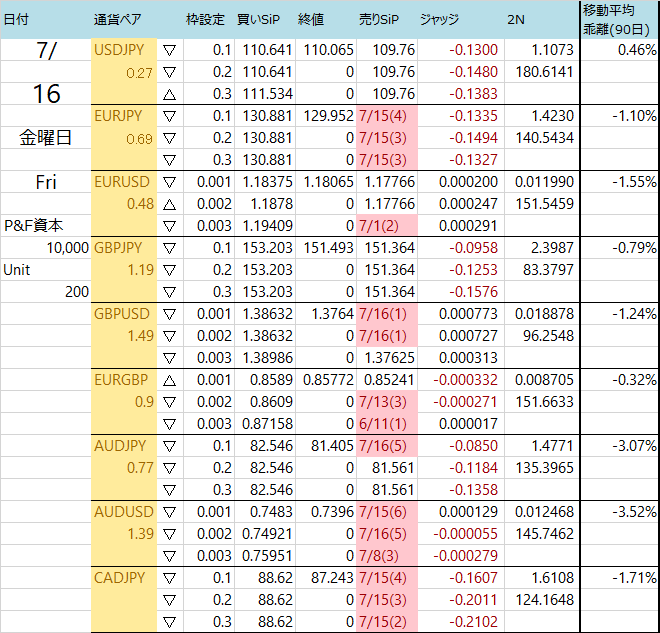Select the 日付 column header
The height and width of the screenshot is (633, 660).
(x=16, y=19)
